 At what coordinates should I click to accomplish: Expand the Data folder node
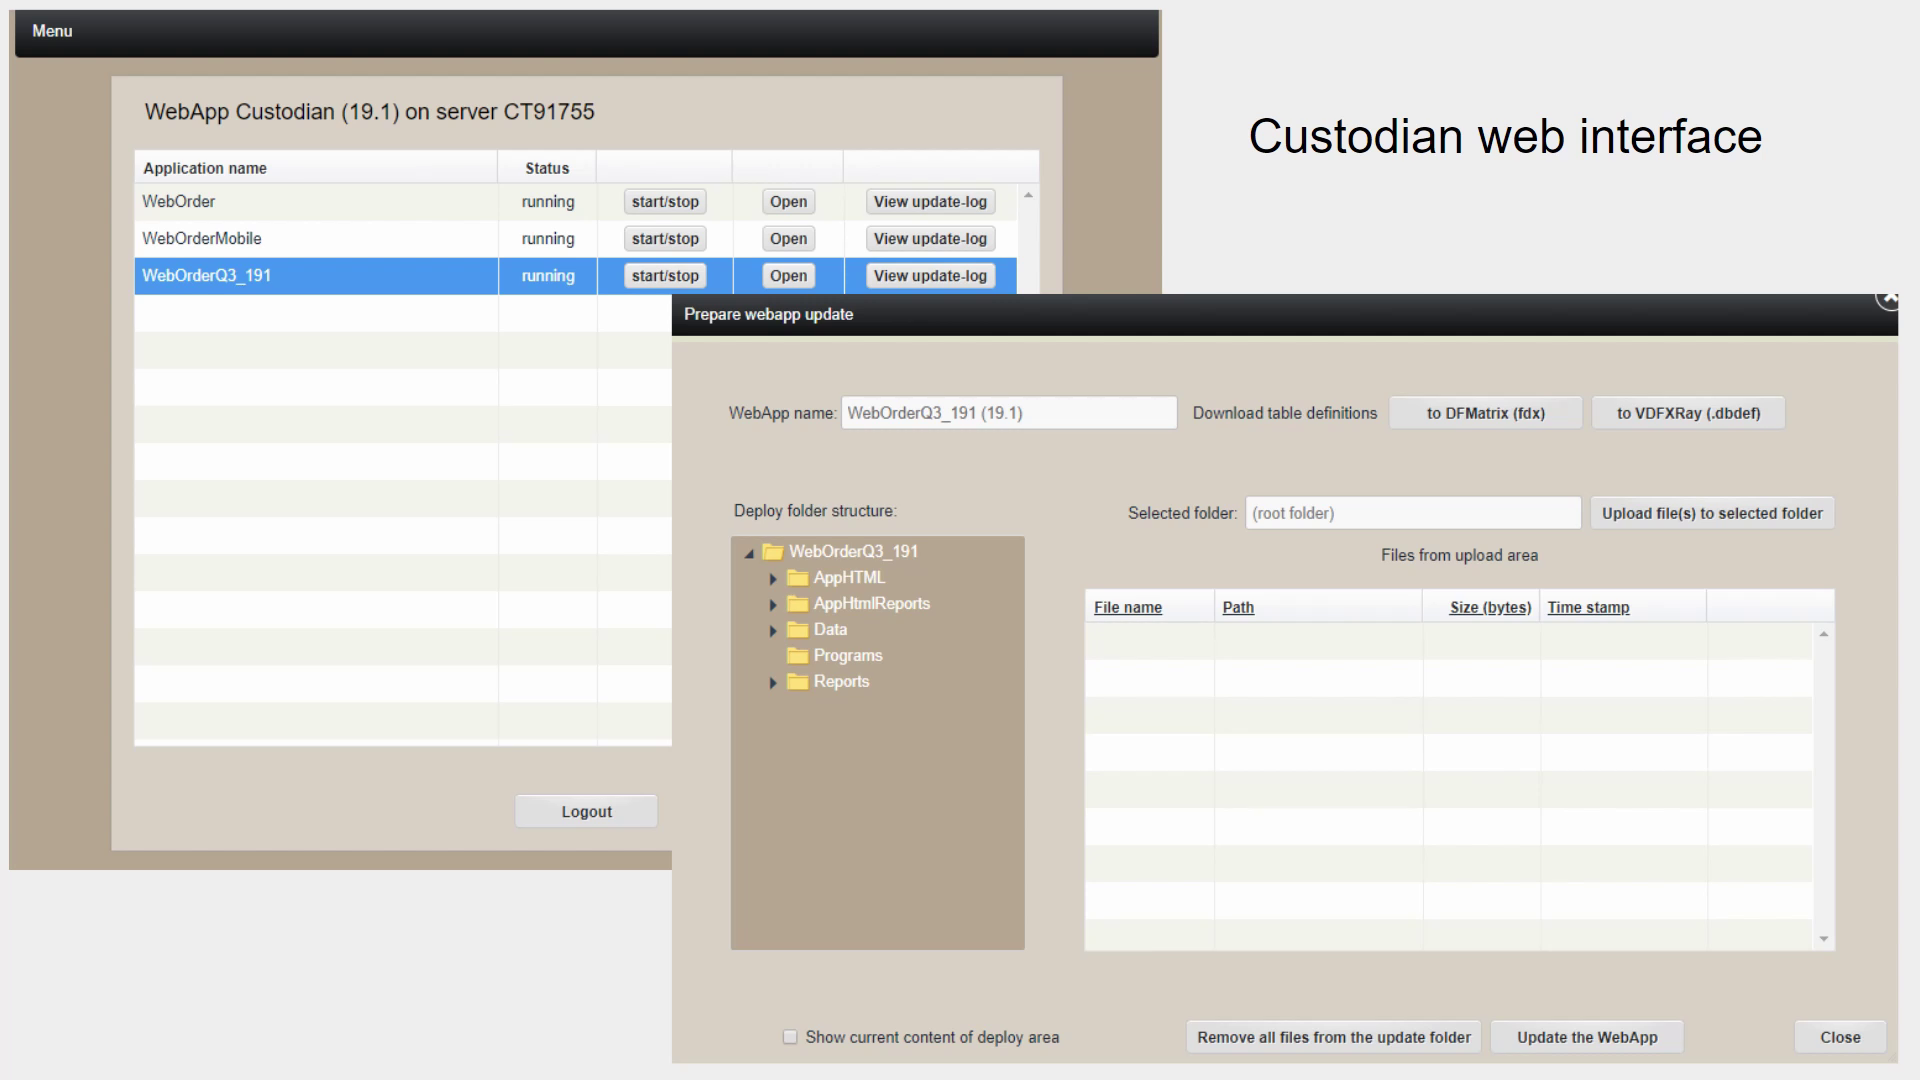click(x=773, y=631)
